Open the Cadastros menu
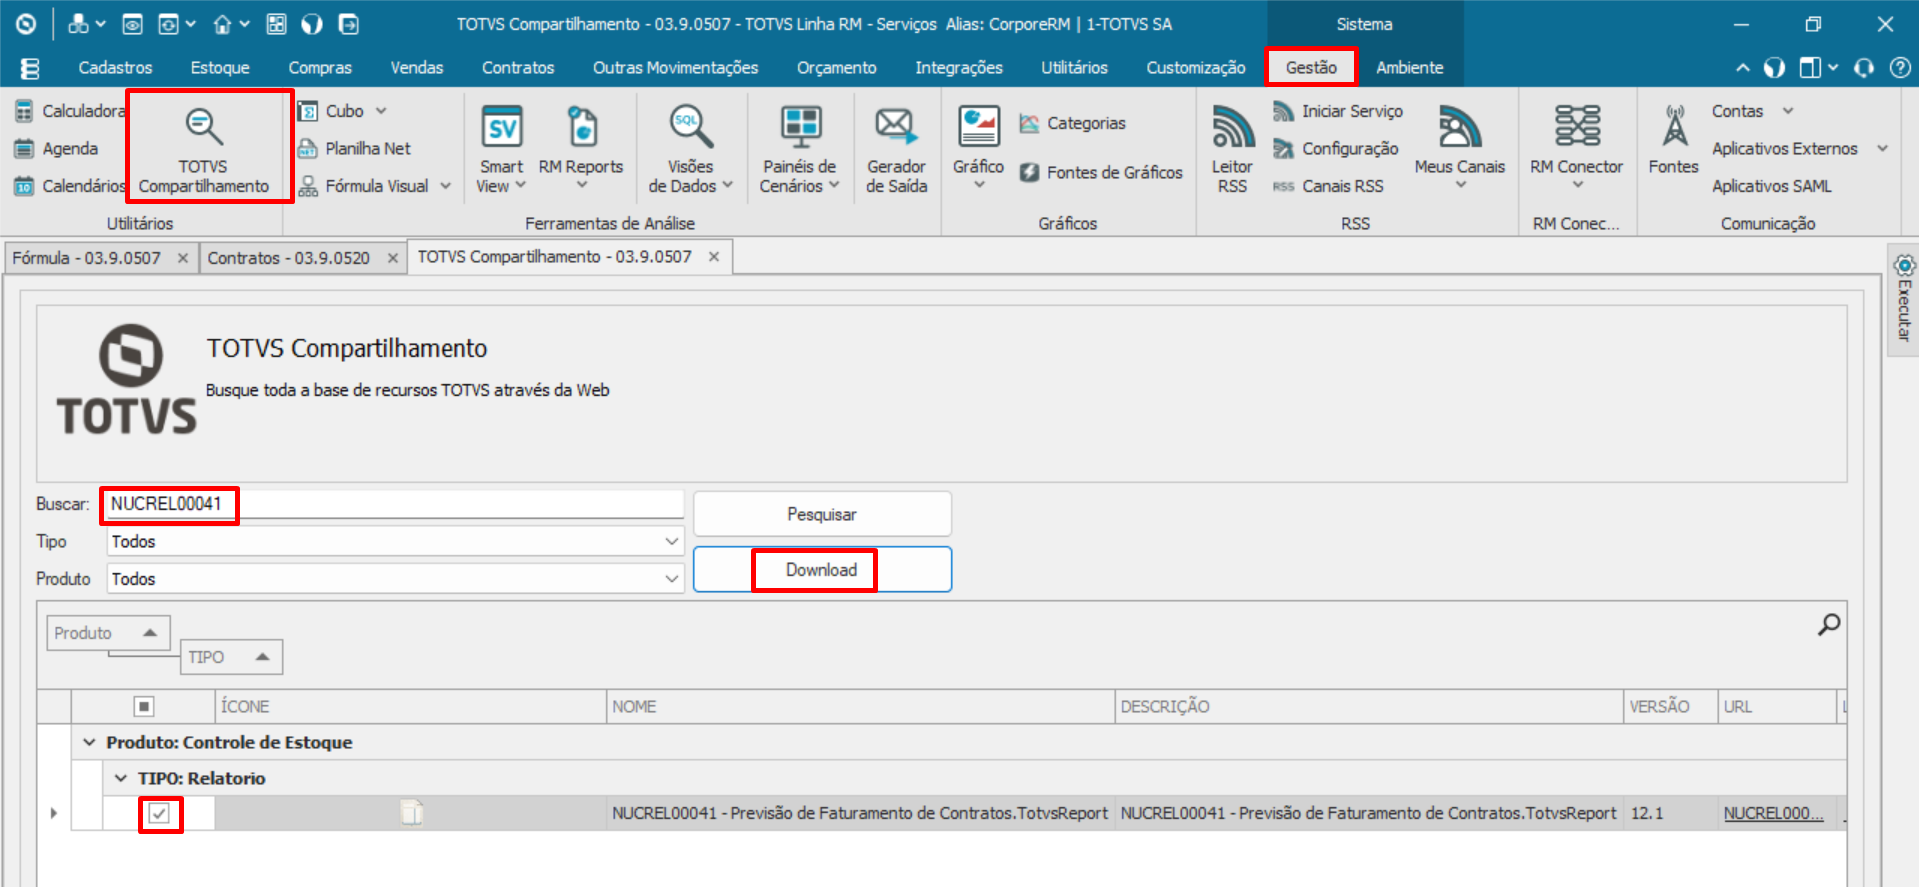This screenshot has width=1919, height=887. pyautogui.click(x=116, y=68)
